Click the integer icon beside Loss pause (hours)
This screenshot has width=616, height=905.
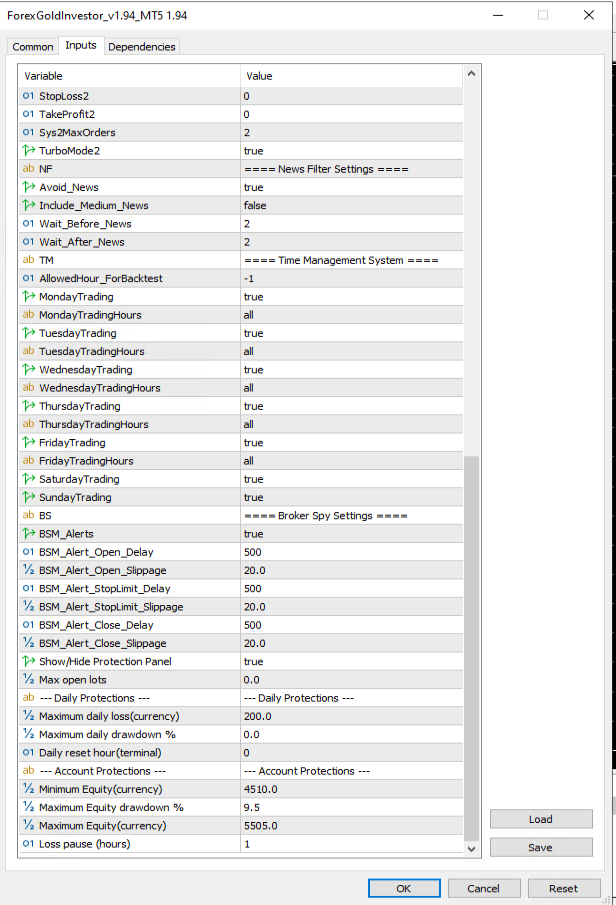pyautogui.click(x=28, y=844)
